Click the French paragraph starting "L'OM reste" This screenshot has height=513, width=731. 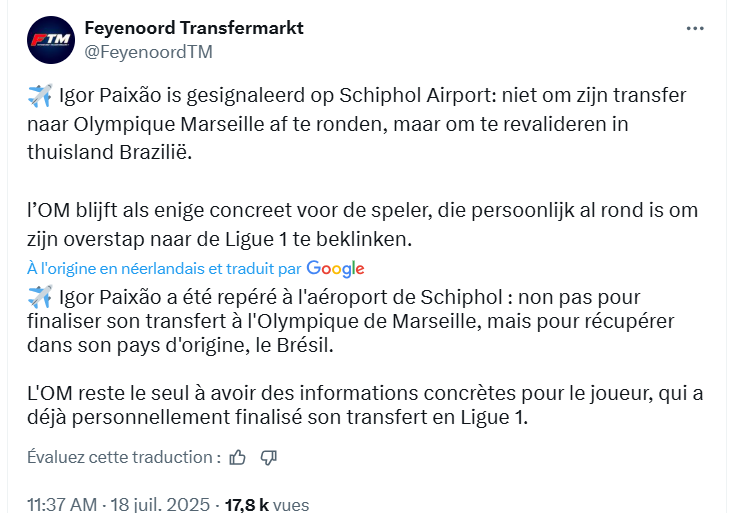360,405
